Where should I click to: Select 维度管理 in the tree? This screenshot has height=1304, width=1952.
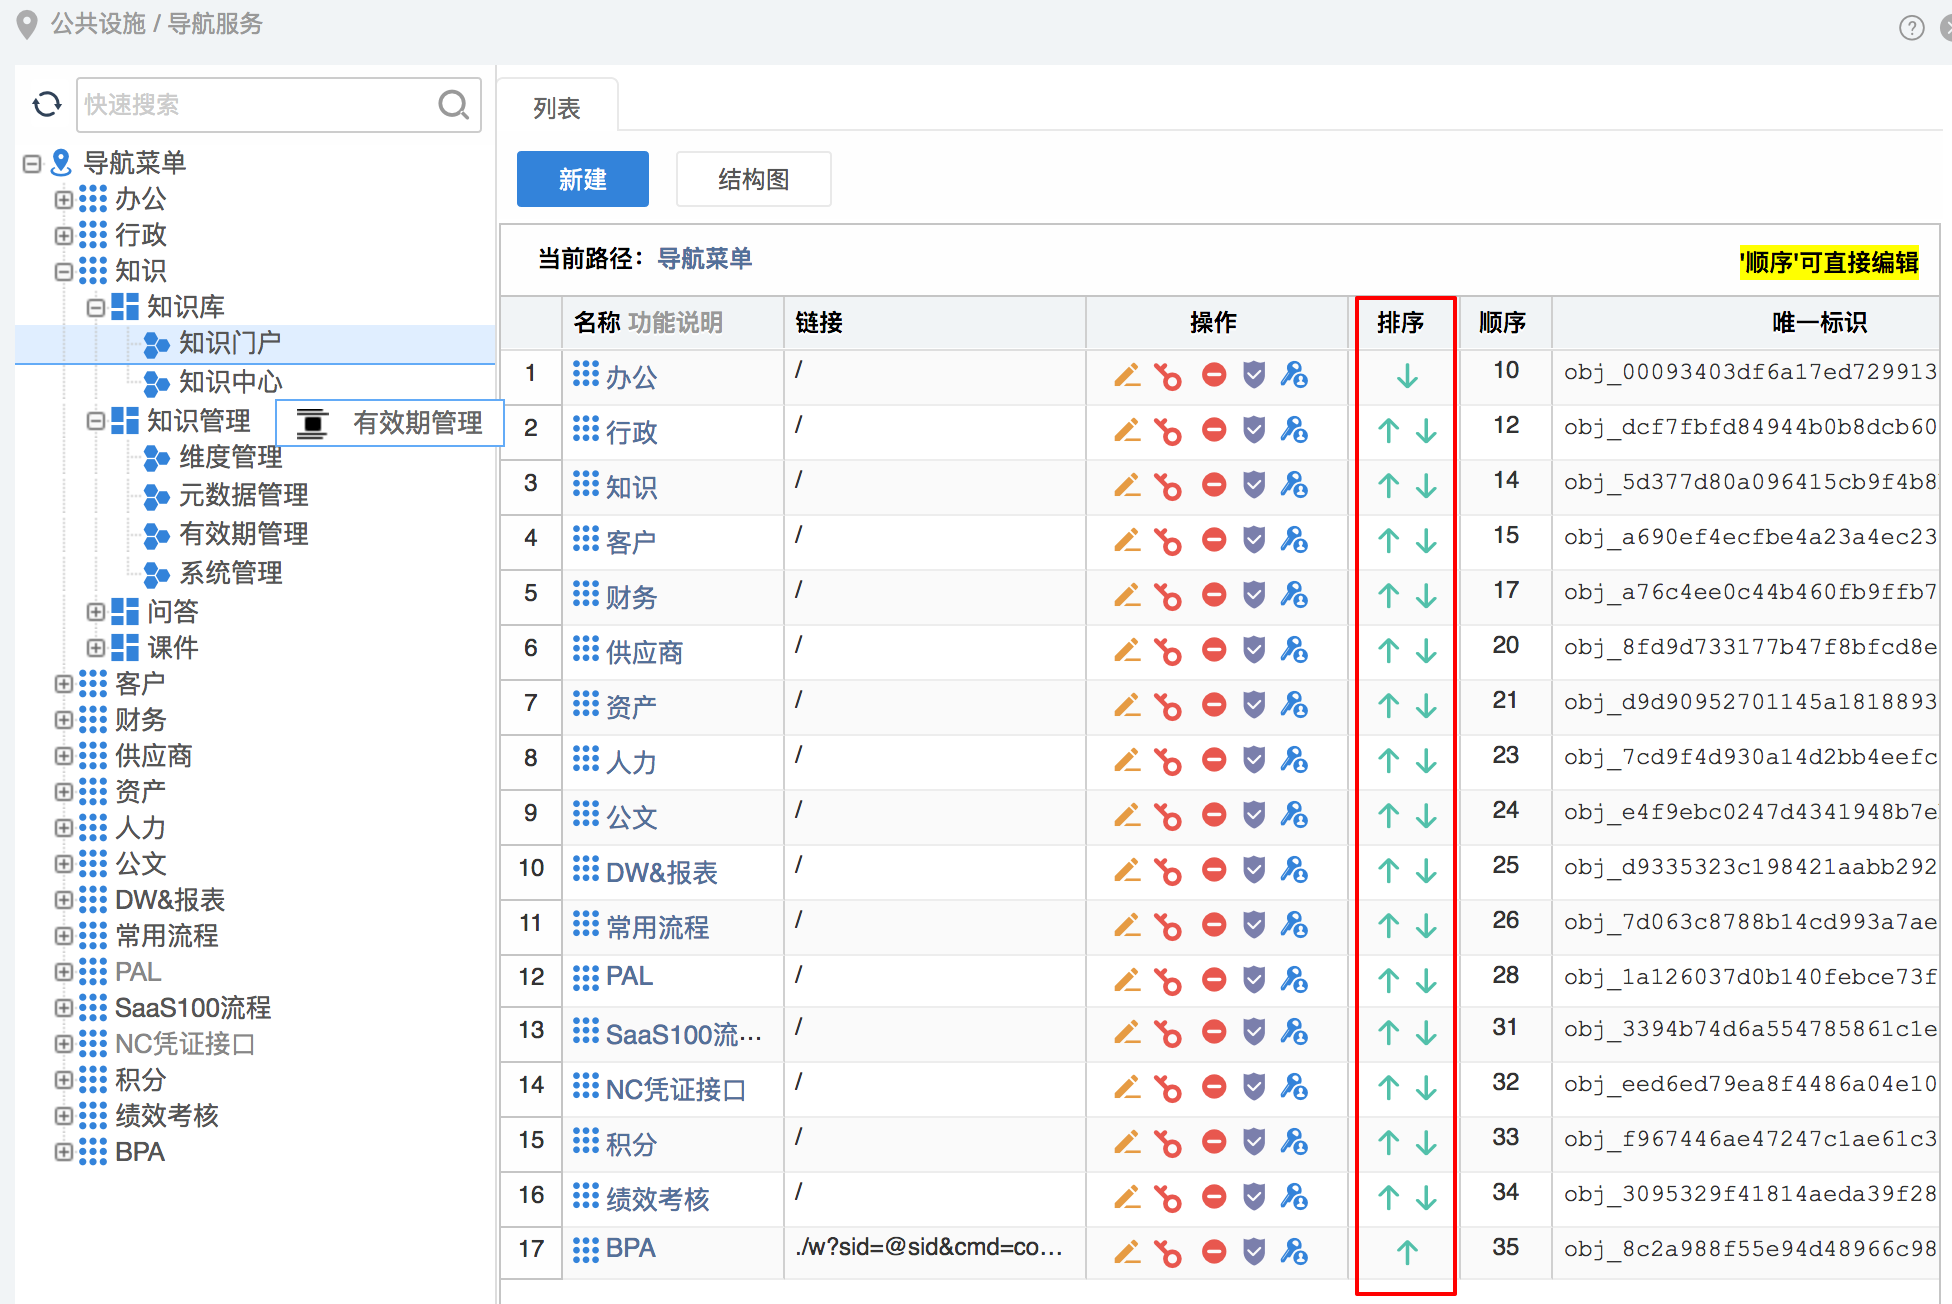pyautogui.click(x=230, y=457)
